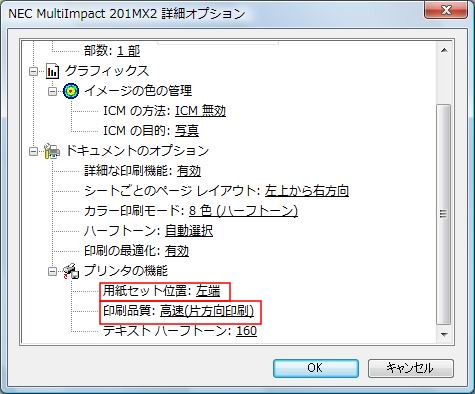Click the 用紙セット位置 label text
Screen dimensions: 475x394
(x=147, y=291)
